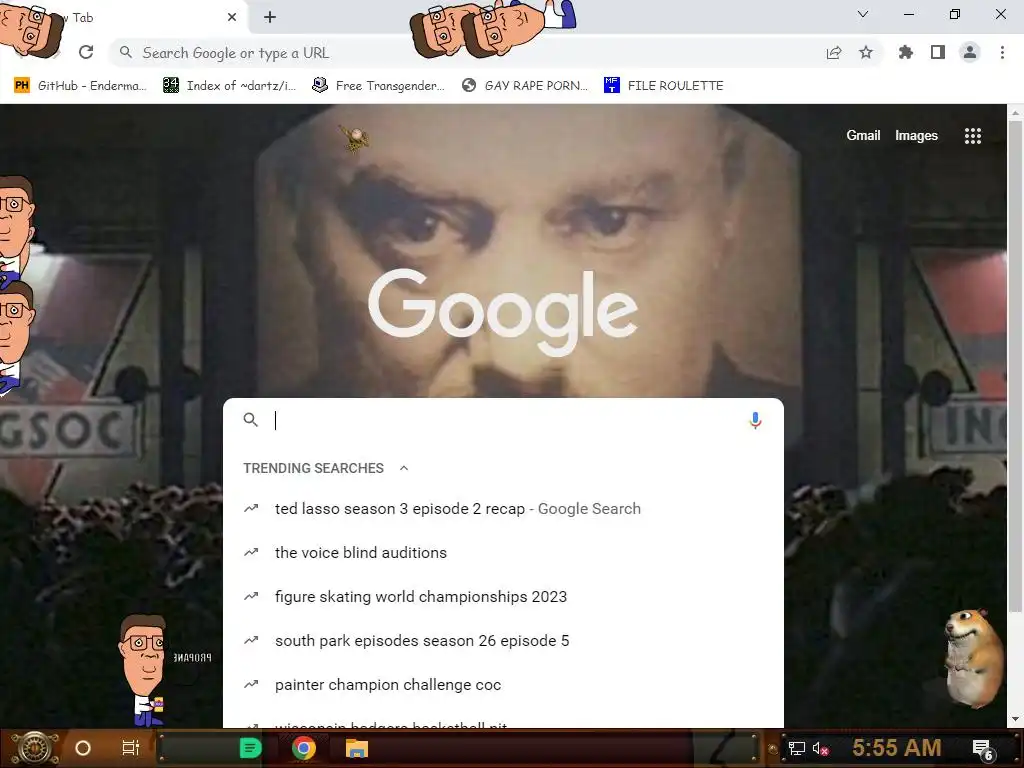Select 'painter champion challenge coc' suggestion
The image size is (1024, 768).
pos(503,684)
